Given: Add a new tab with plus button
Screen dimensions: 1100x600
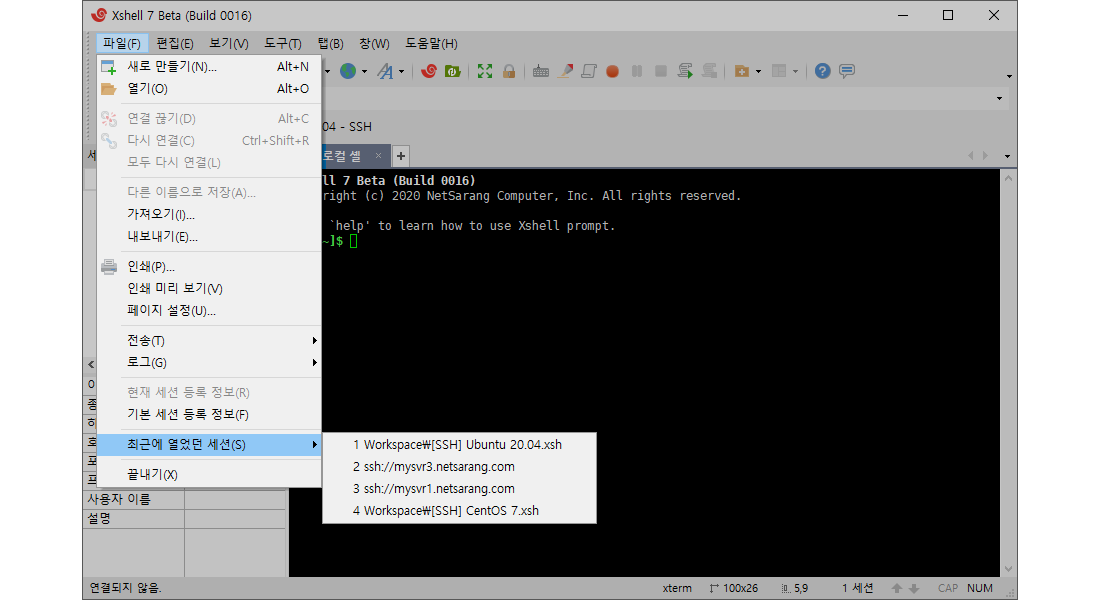Looking at the screenshot, I should pos(401,156).
